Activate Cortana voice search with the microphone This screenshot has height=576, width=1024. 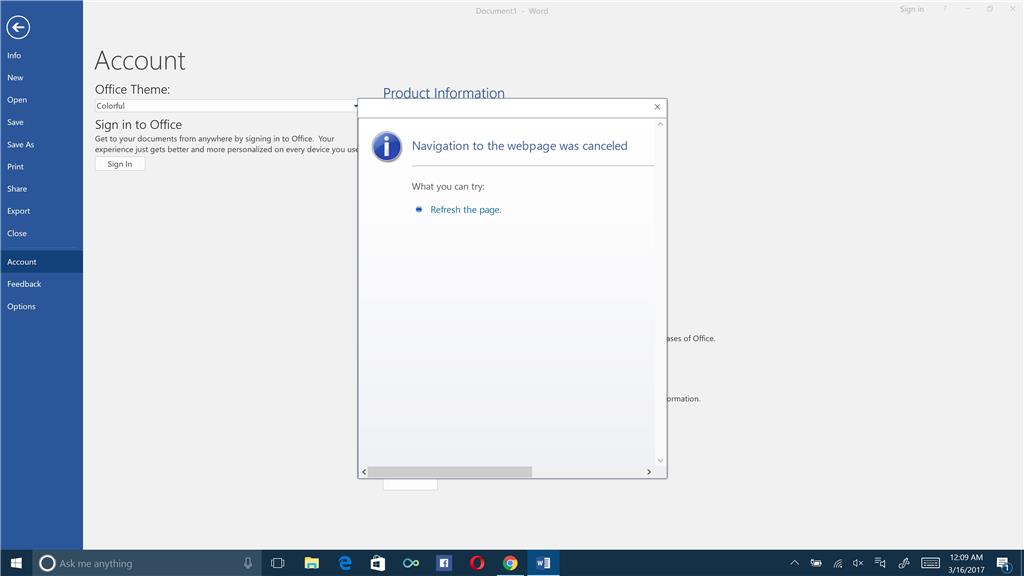click(x=247, y=563)
